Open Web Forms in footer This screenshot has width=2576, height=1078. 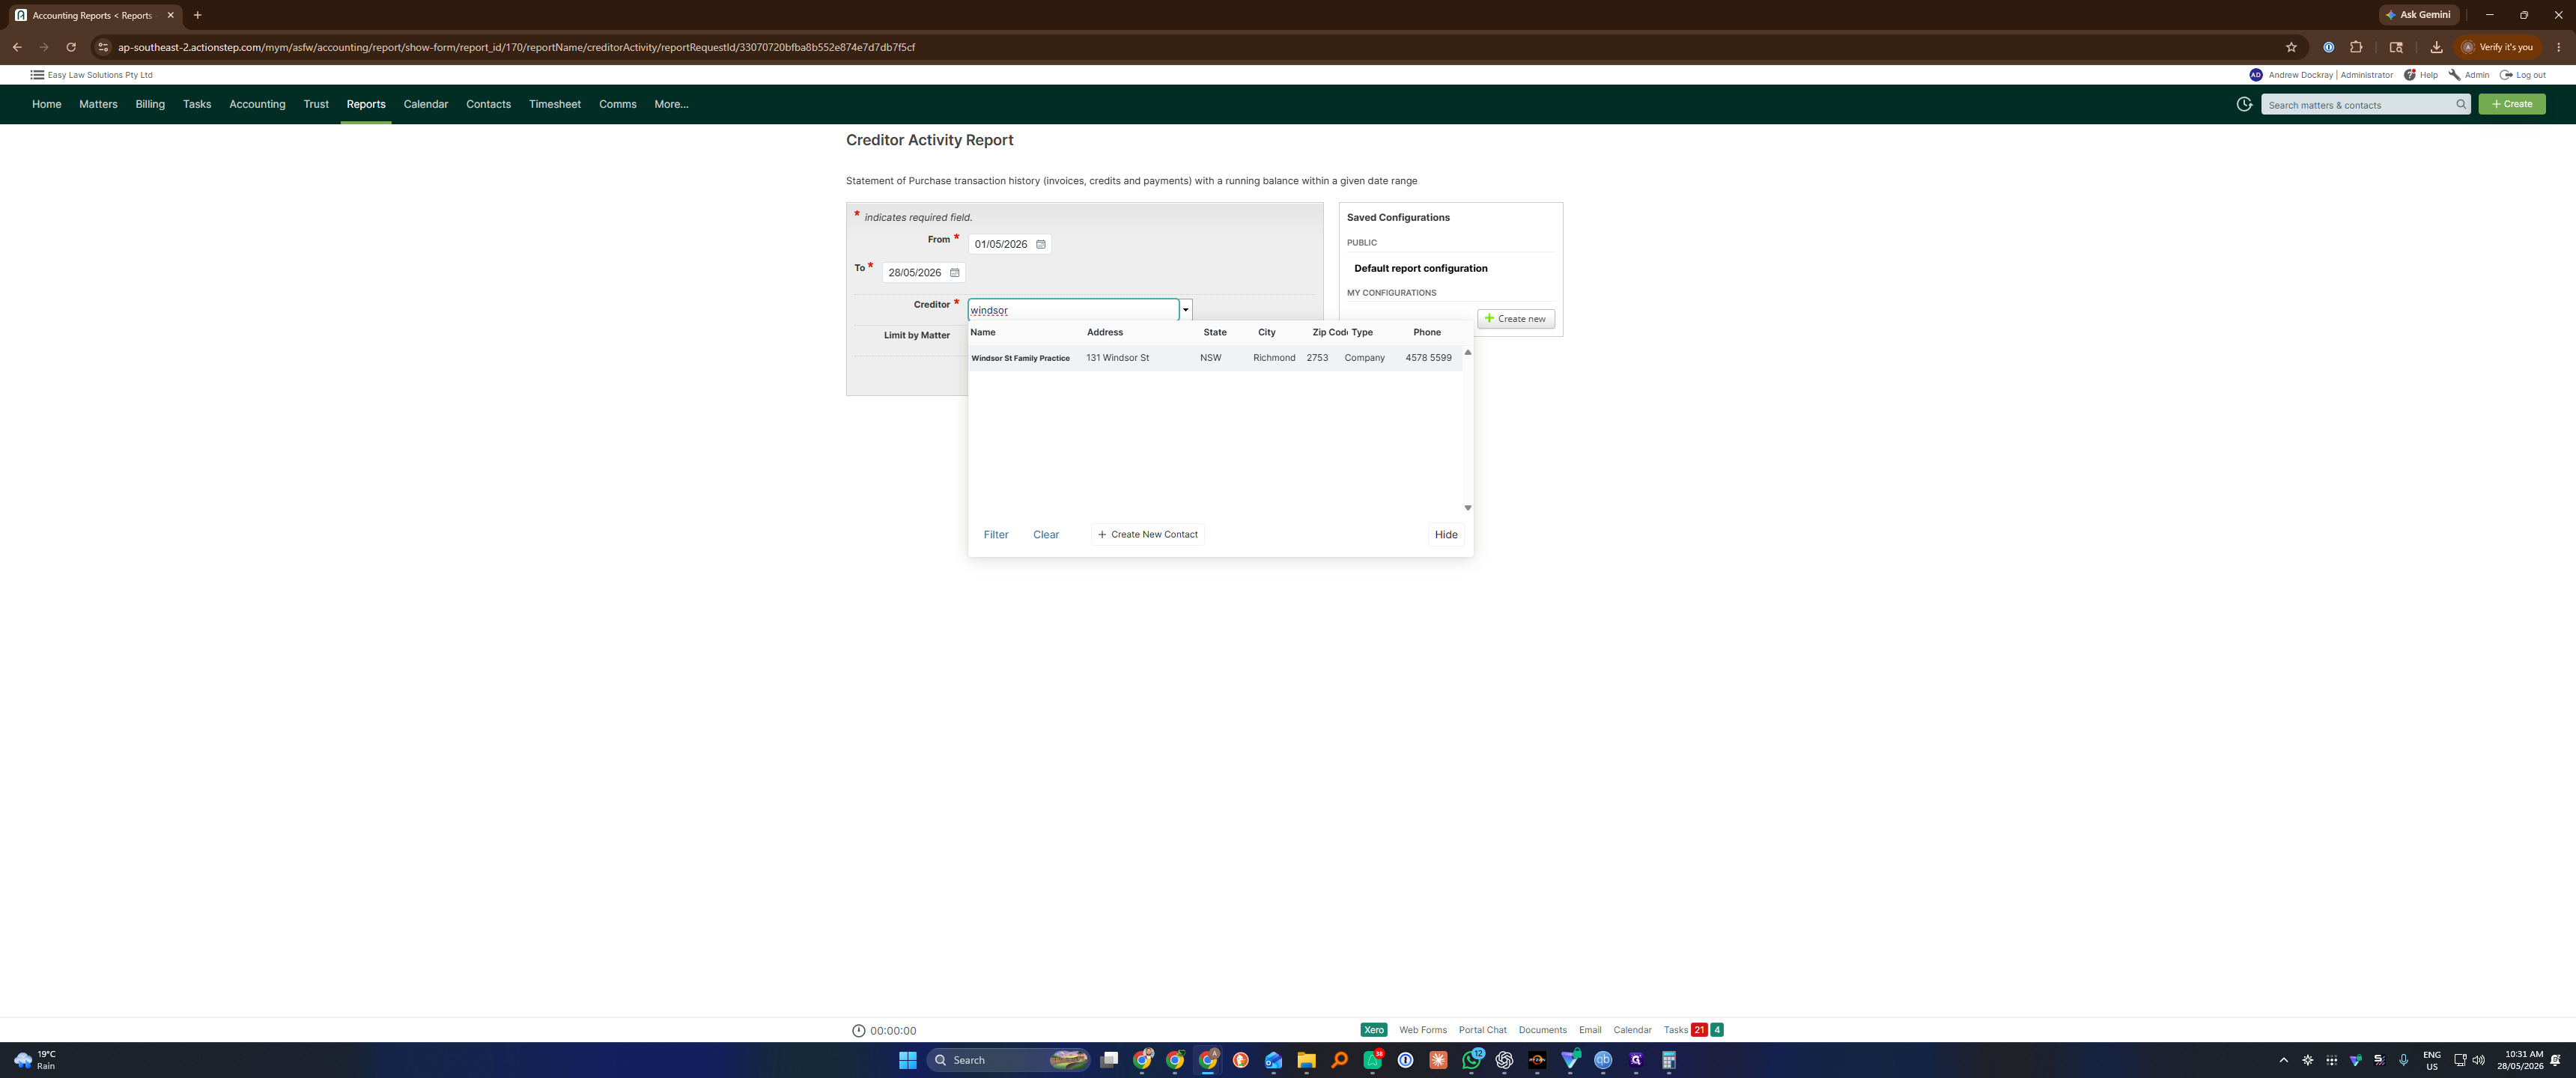1422,1030
